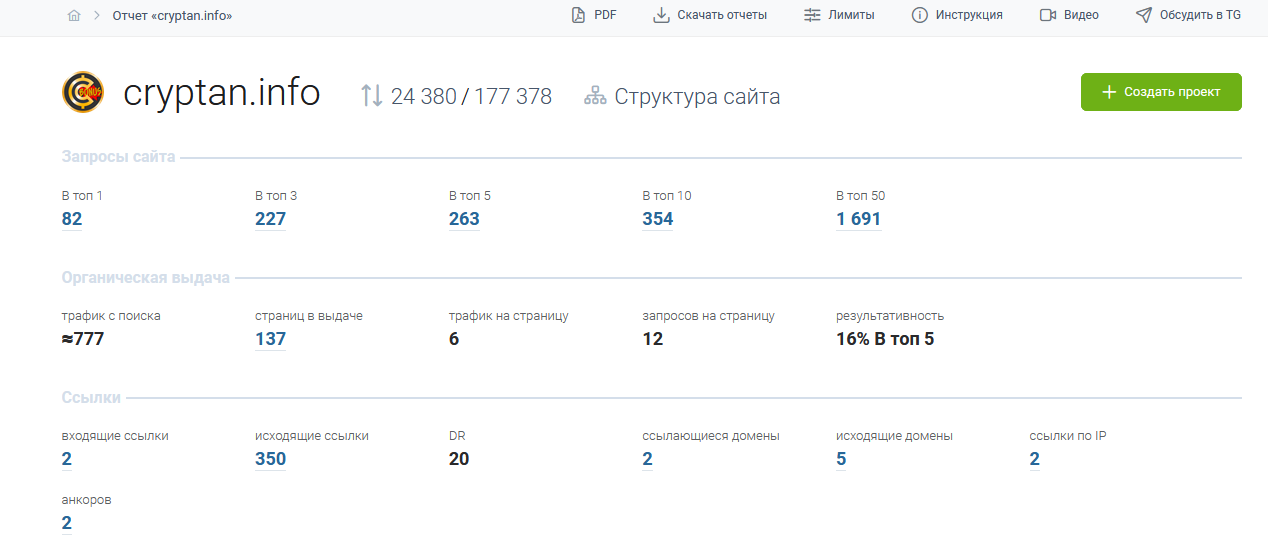Viewport: 1268px width, 555px height.
Task: Click the video camera icon
Action: click(1048, 15)
